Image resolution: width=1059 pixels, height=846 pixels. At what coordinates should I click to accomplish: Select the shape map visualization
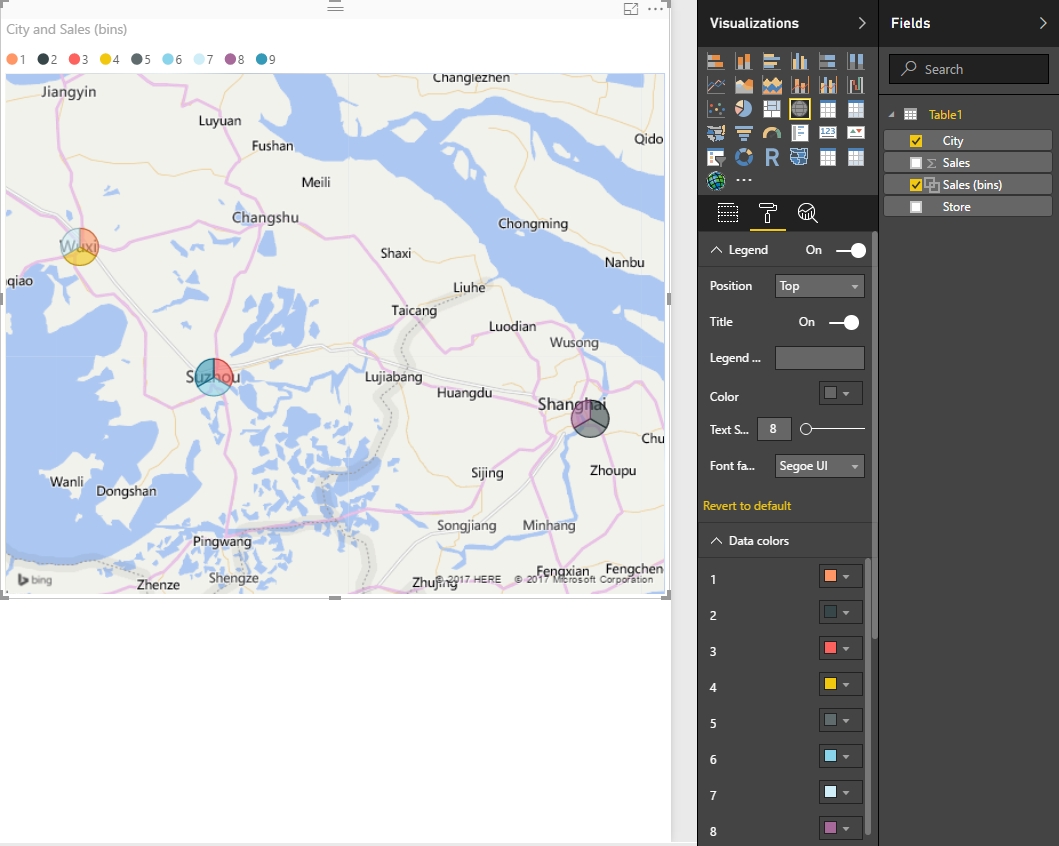(x=800, y=157)
